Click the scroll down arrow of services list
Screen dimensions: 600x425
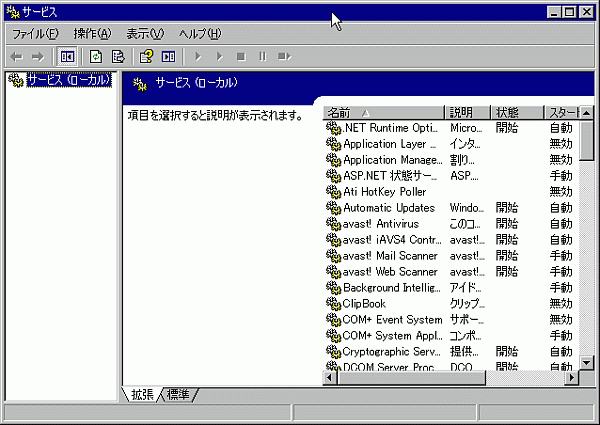point(587,362)
